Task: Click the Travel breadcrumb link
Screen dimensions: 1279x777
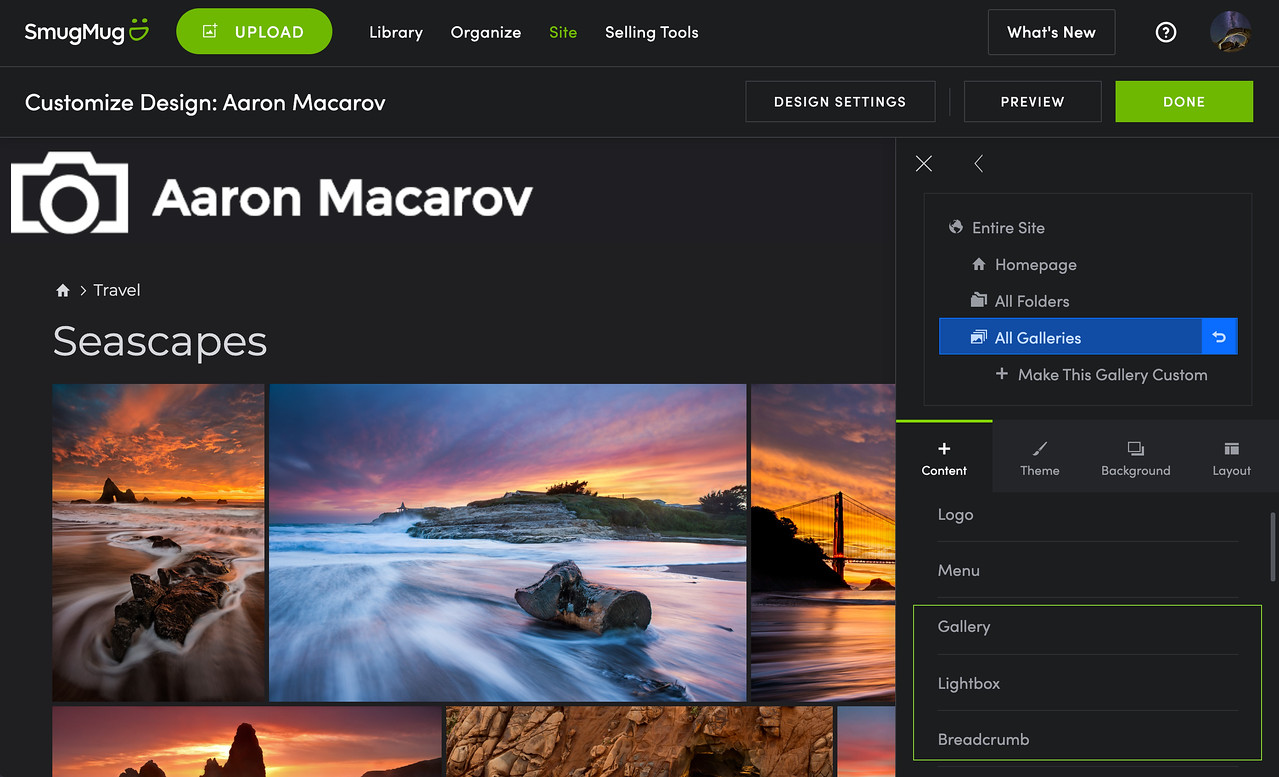Action: [x=117, y=291]
